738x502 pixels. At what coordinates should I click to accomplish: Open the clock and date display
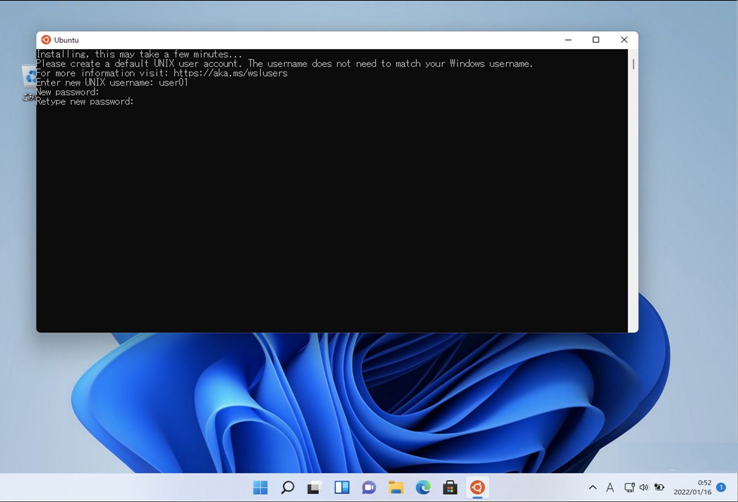(692, 487)
